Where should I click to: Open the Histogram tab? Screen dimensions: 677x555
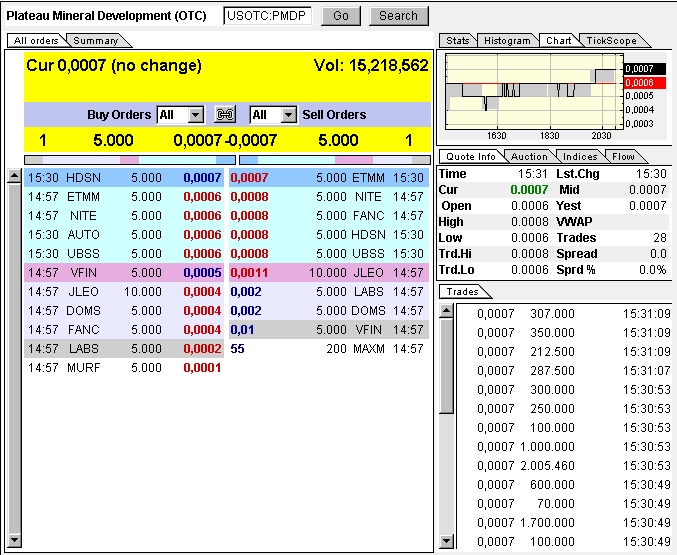[x=507, y=41]
